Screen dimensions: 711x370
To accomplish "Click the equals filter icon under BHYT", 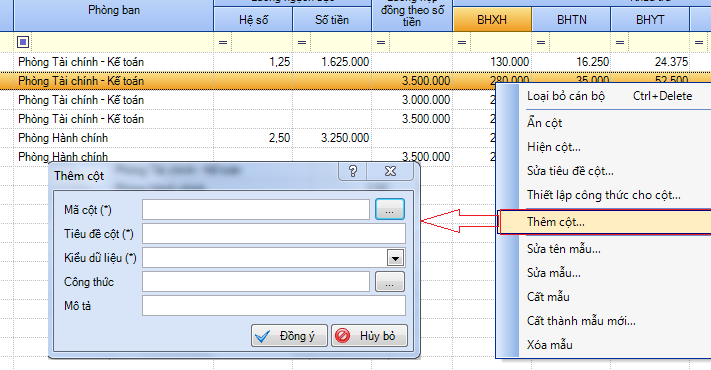I will tap(619, 42).
